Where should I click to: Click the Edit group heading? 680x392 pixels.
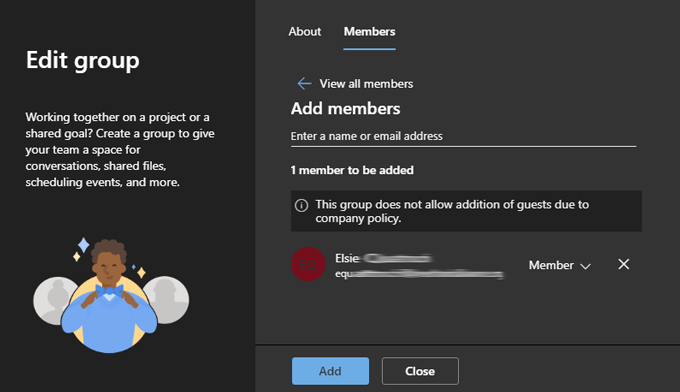click(83, 60)
